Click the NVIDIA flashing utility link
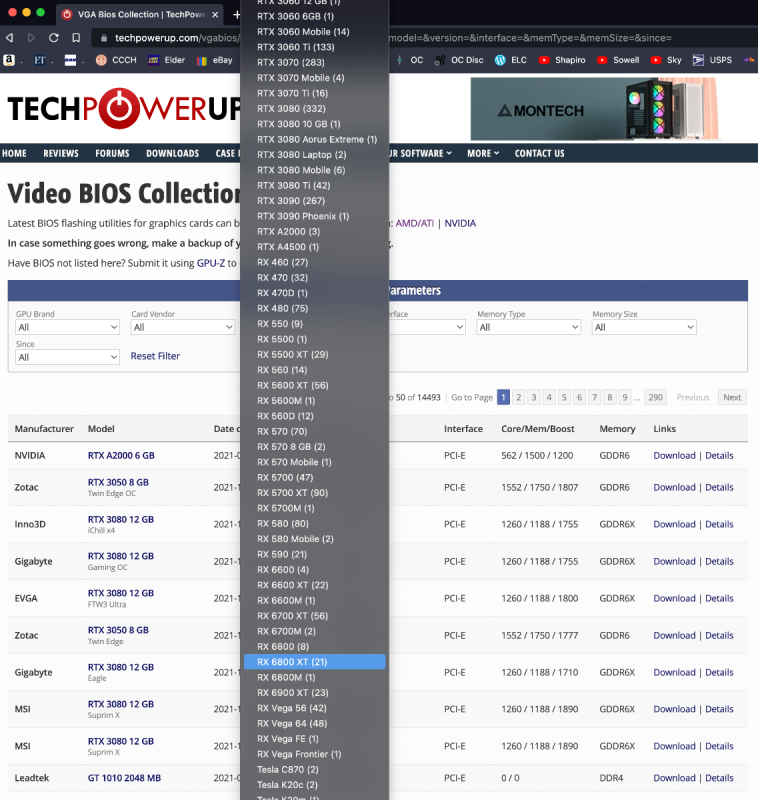This screenshot has width=758, height=800. coord(460,223)
